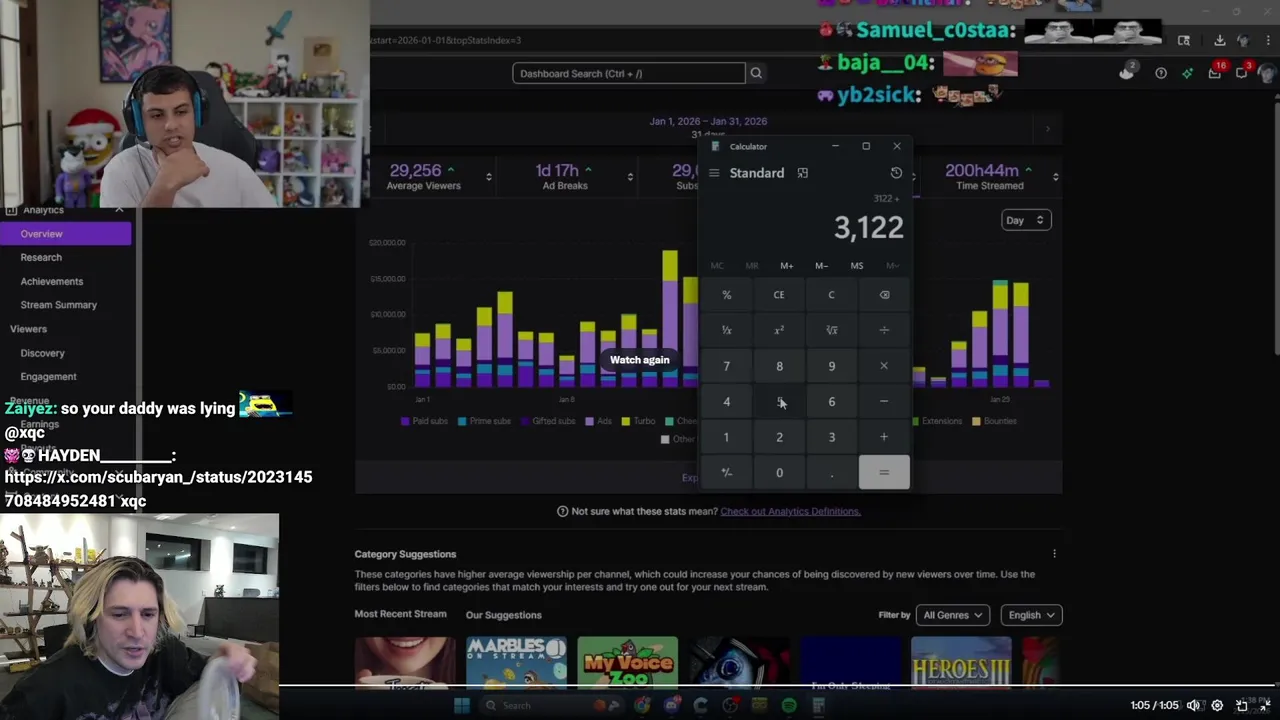Click the square root key
The image size is (1280, 720).
coord(831,330)
